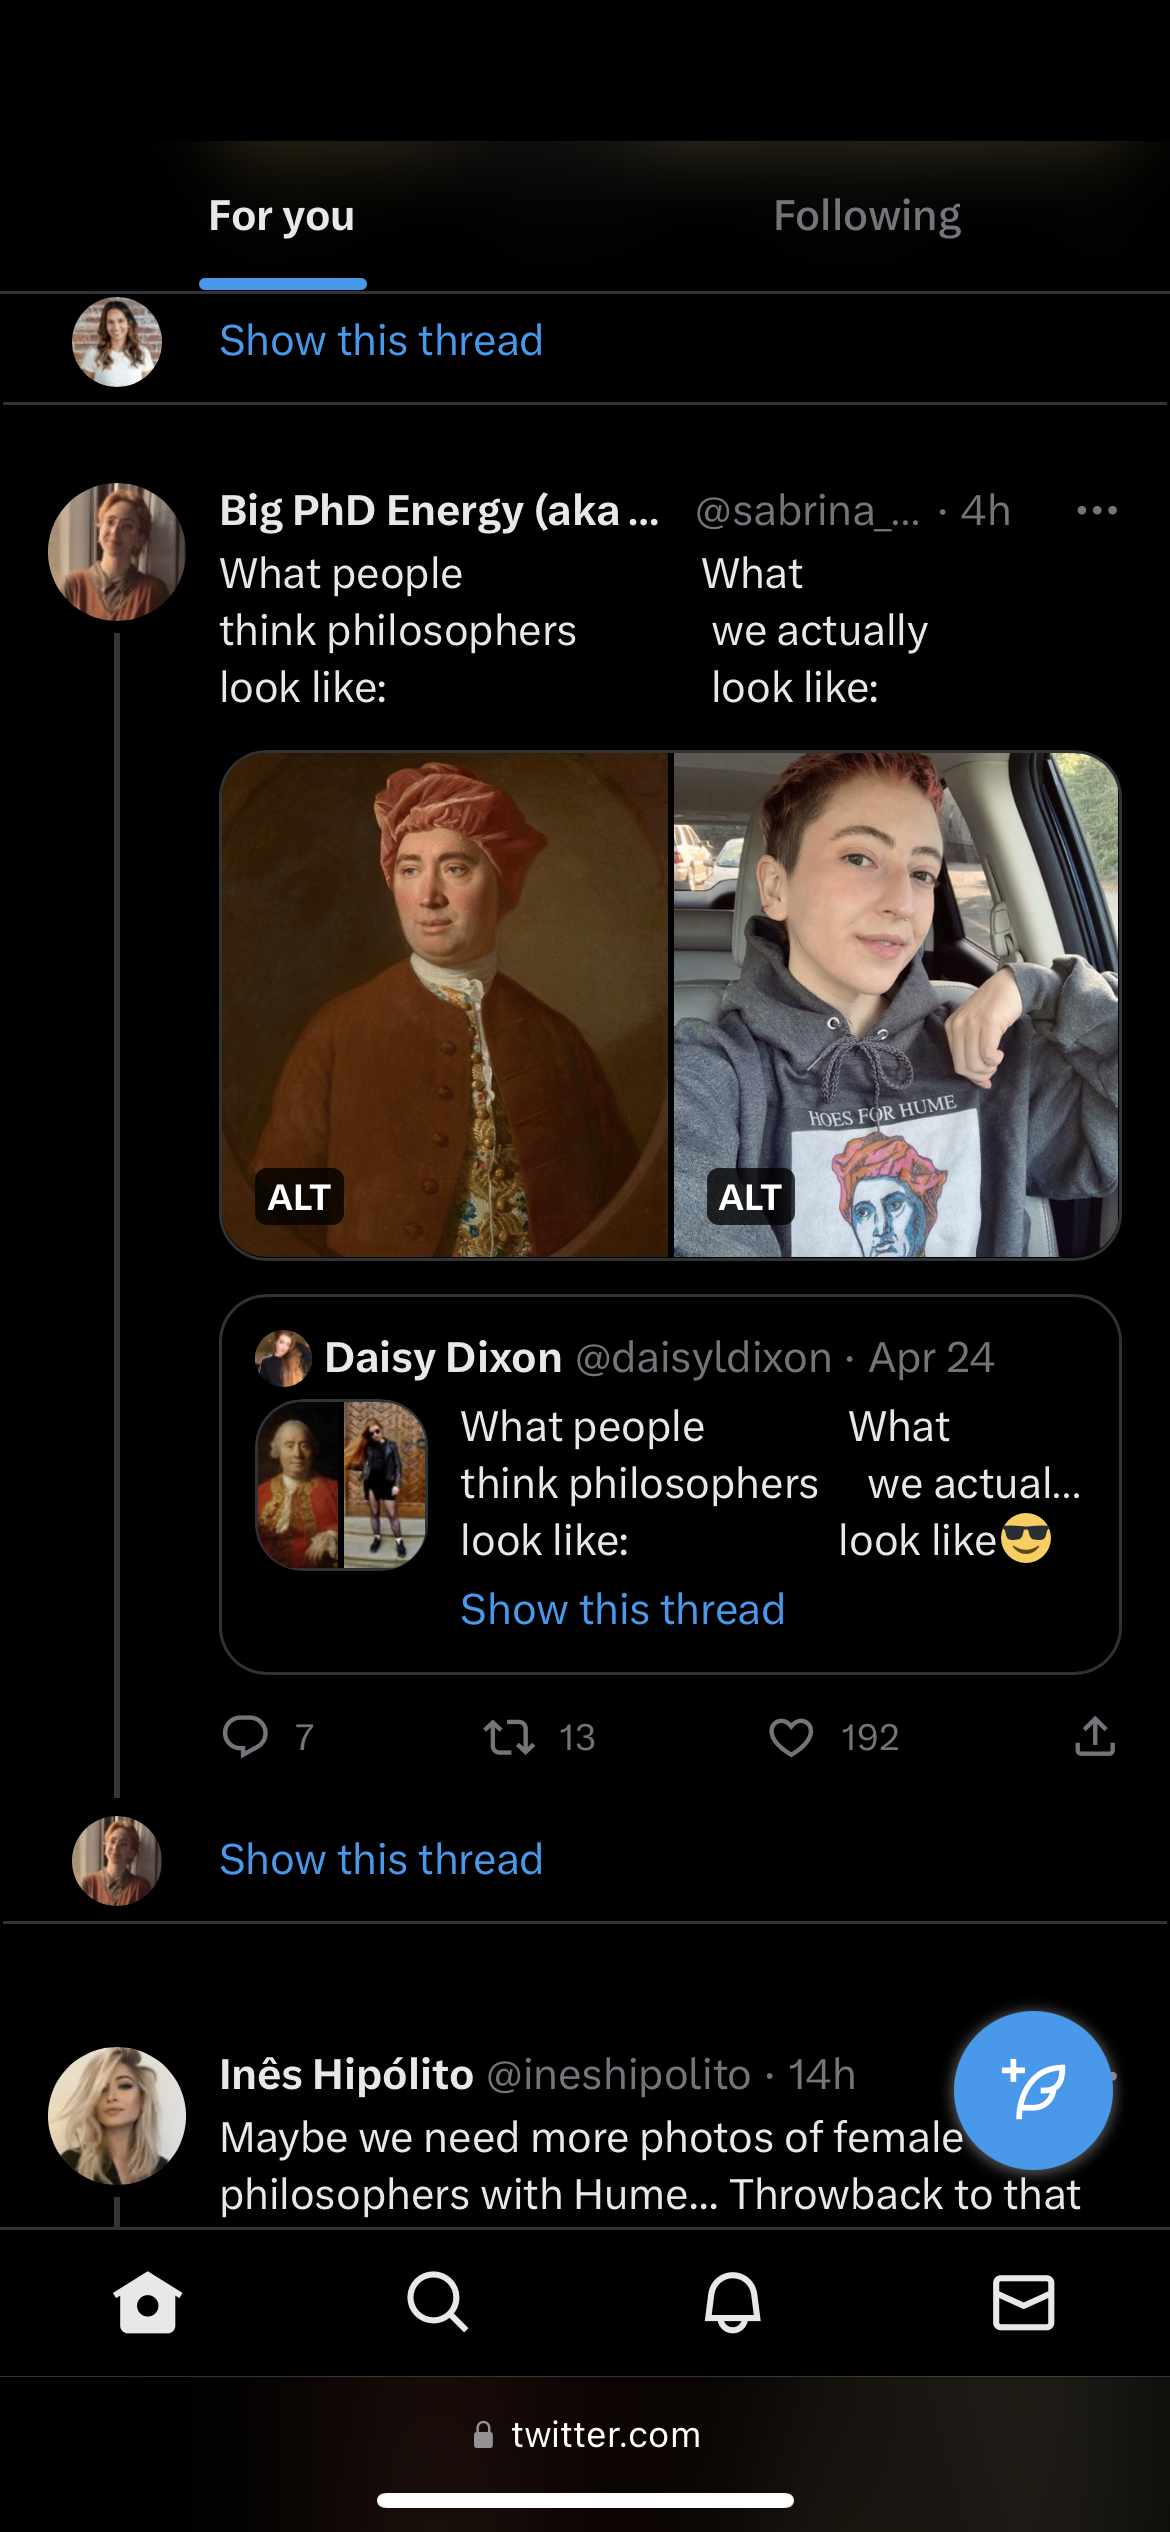Open Messages envelope icon
Screen dimensions: 1170x2532
[1023, 2302]
